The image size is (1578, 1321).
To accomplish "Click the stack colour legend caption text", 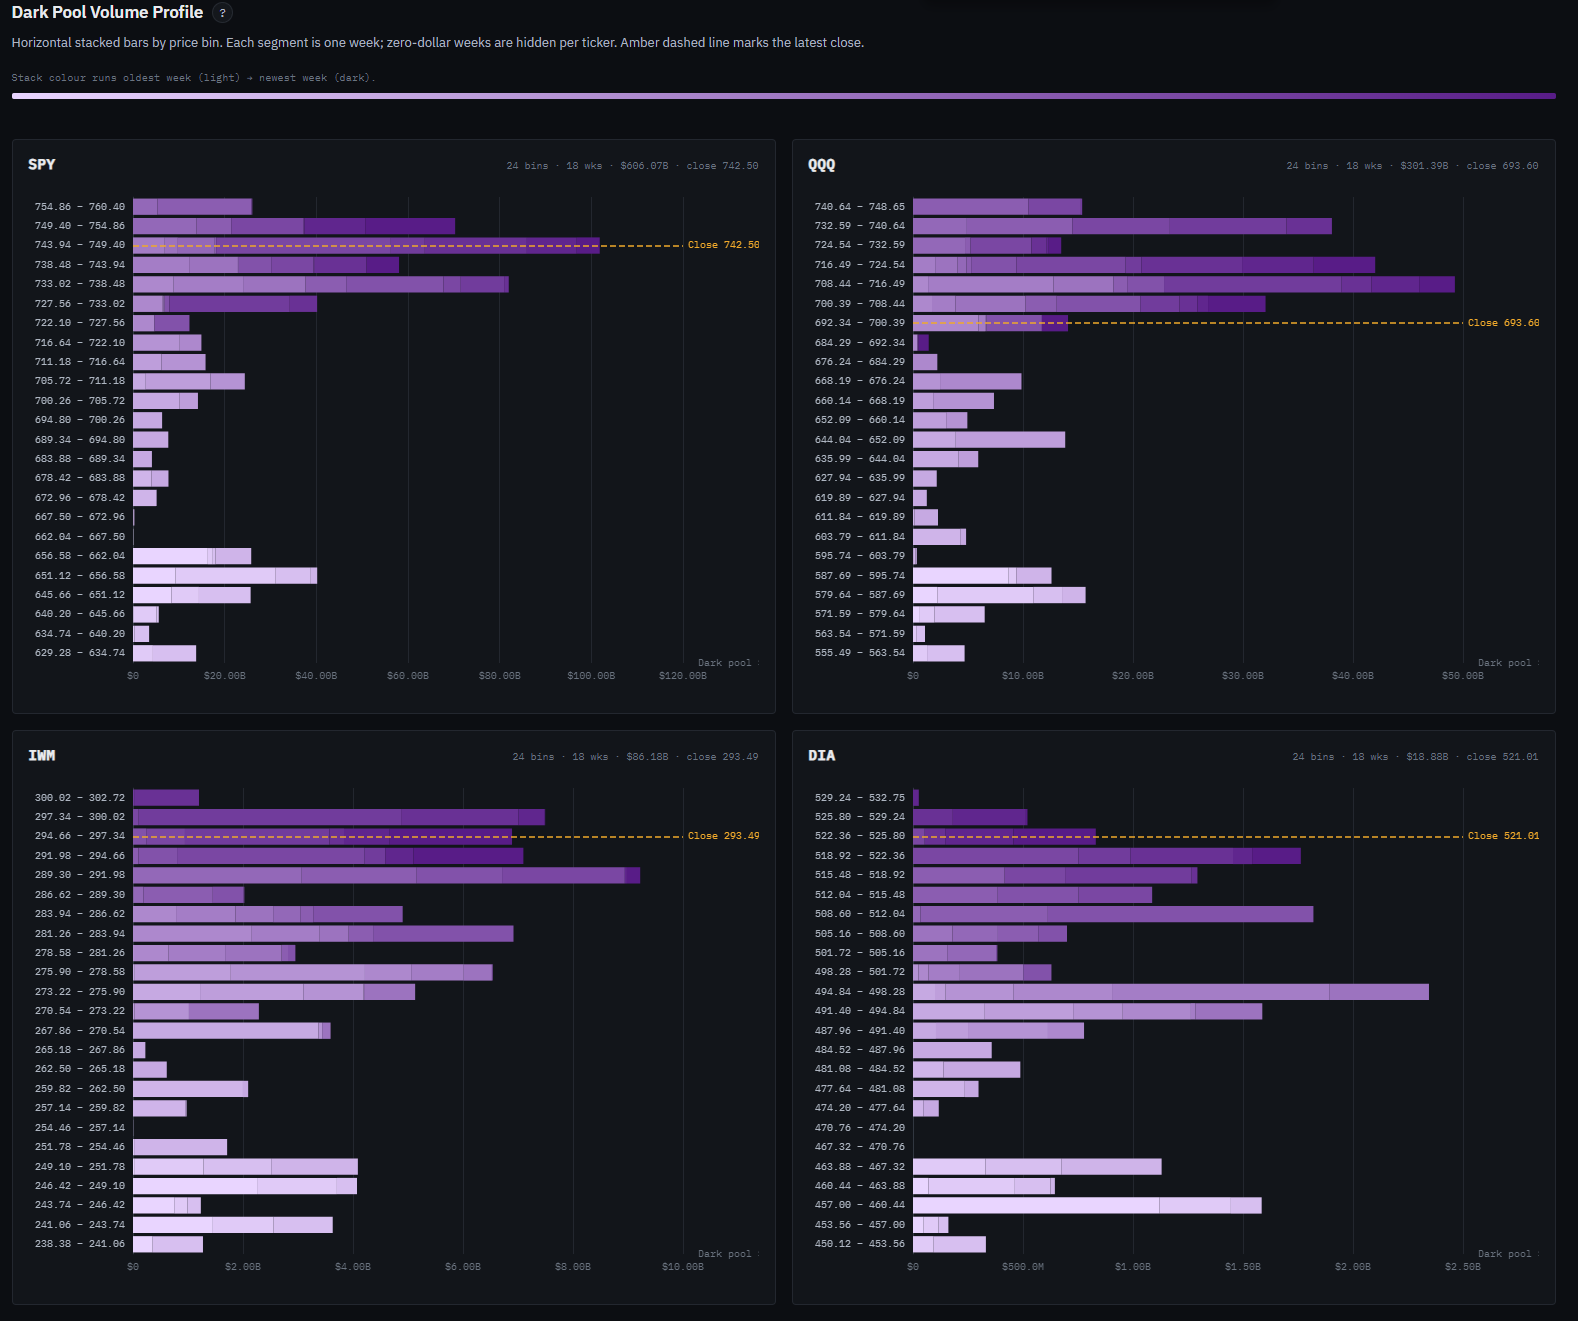I will pyautogui.click(x=194, y=78).
